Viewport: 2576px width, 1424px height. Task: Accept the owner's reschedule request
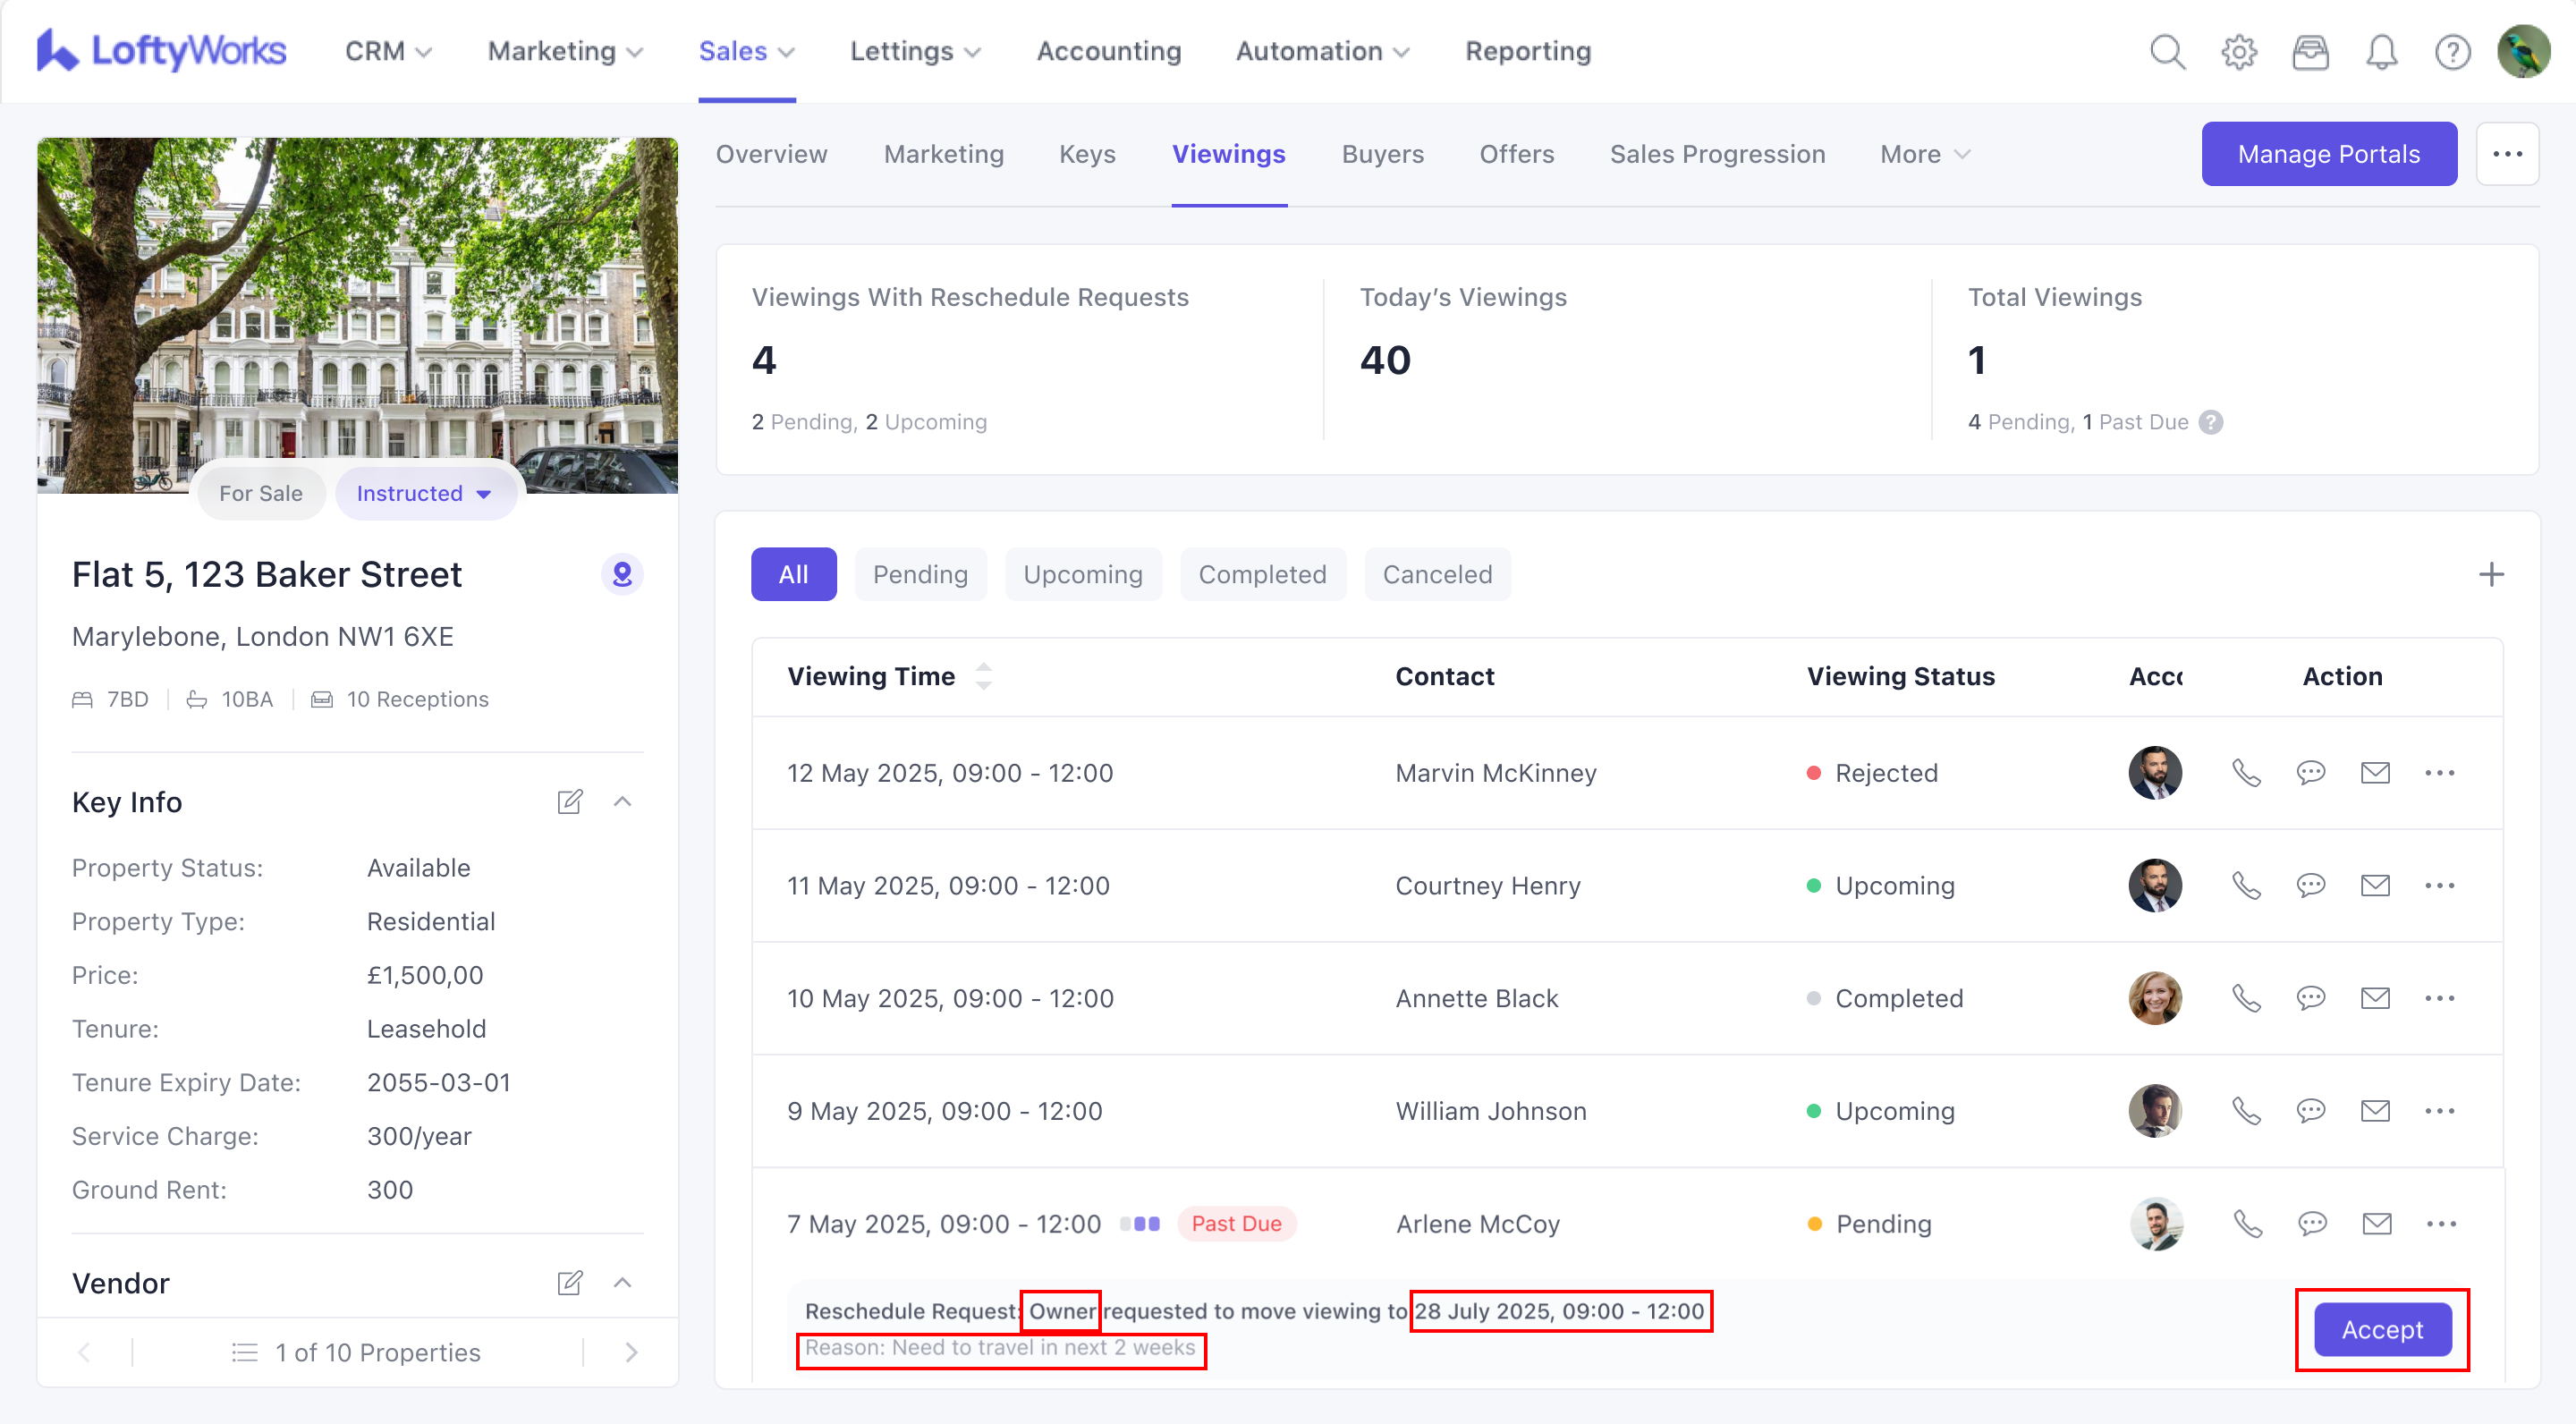coord(2382,1330)
